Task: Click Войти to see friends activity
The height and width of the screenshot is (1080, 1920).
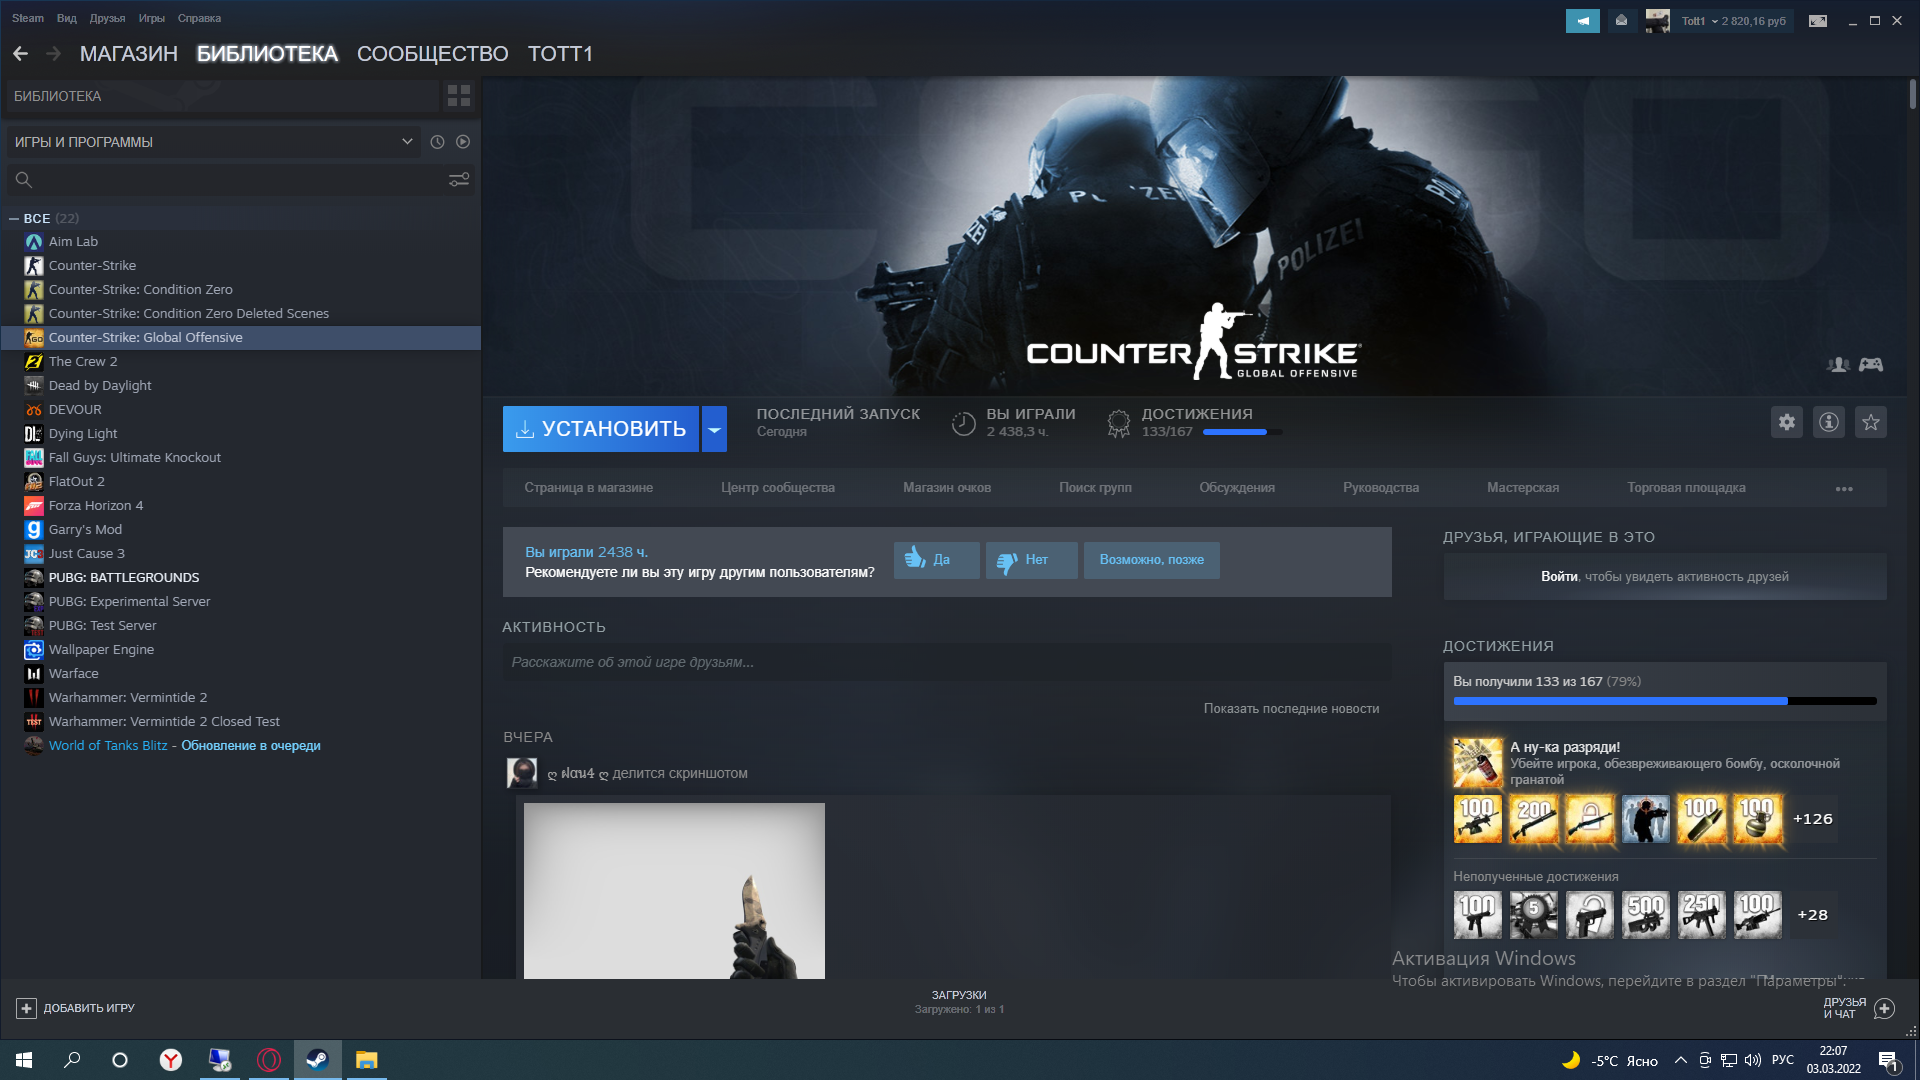Action: point(1559,577)
